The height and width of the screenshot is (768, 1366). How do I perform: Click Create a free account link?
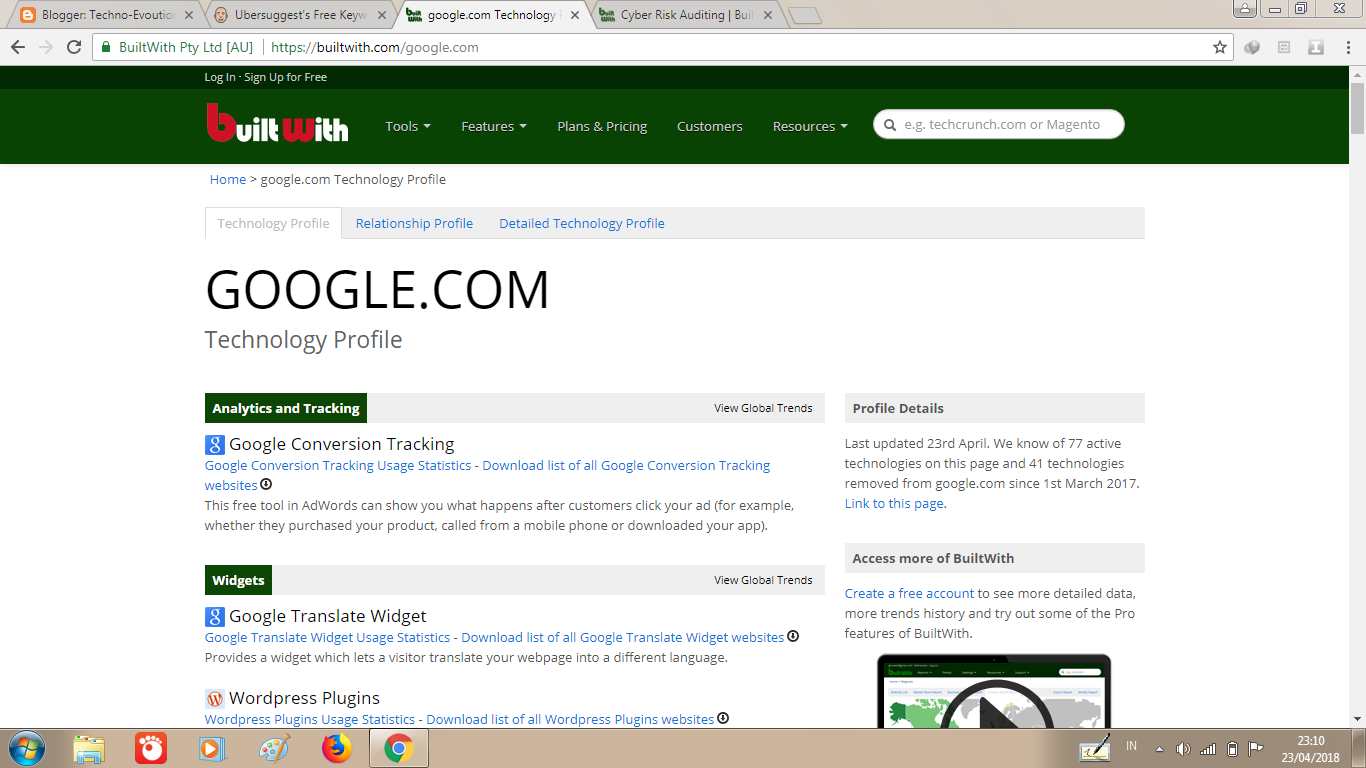pyautogui.click(x=909, y=593)
